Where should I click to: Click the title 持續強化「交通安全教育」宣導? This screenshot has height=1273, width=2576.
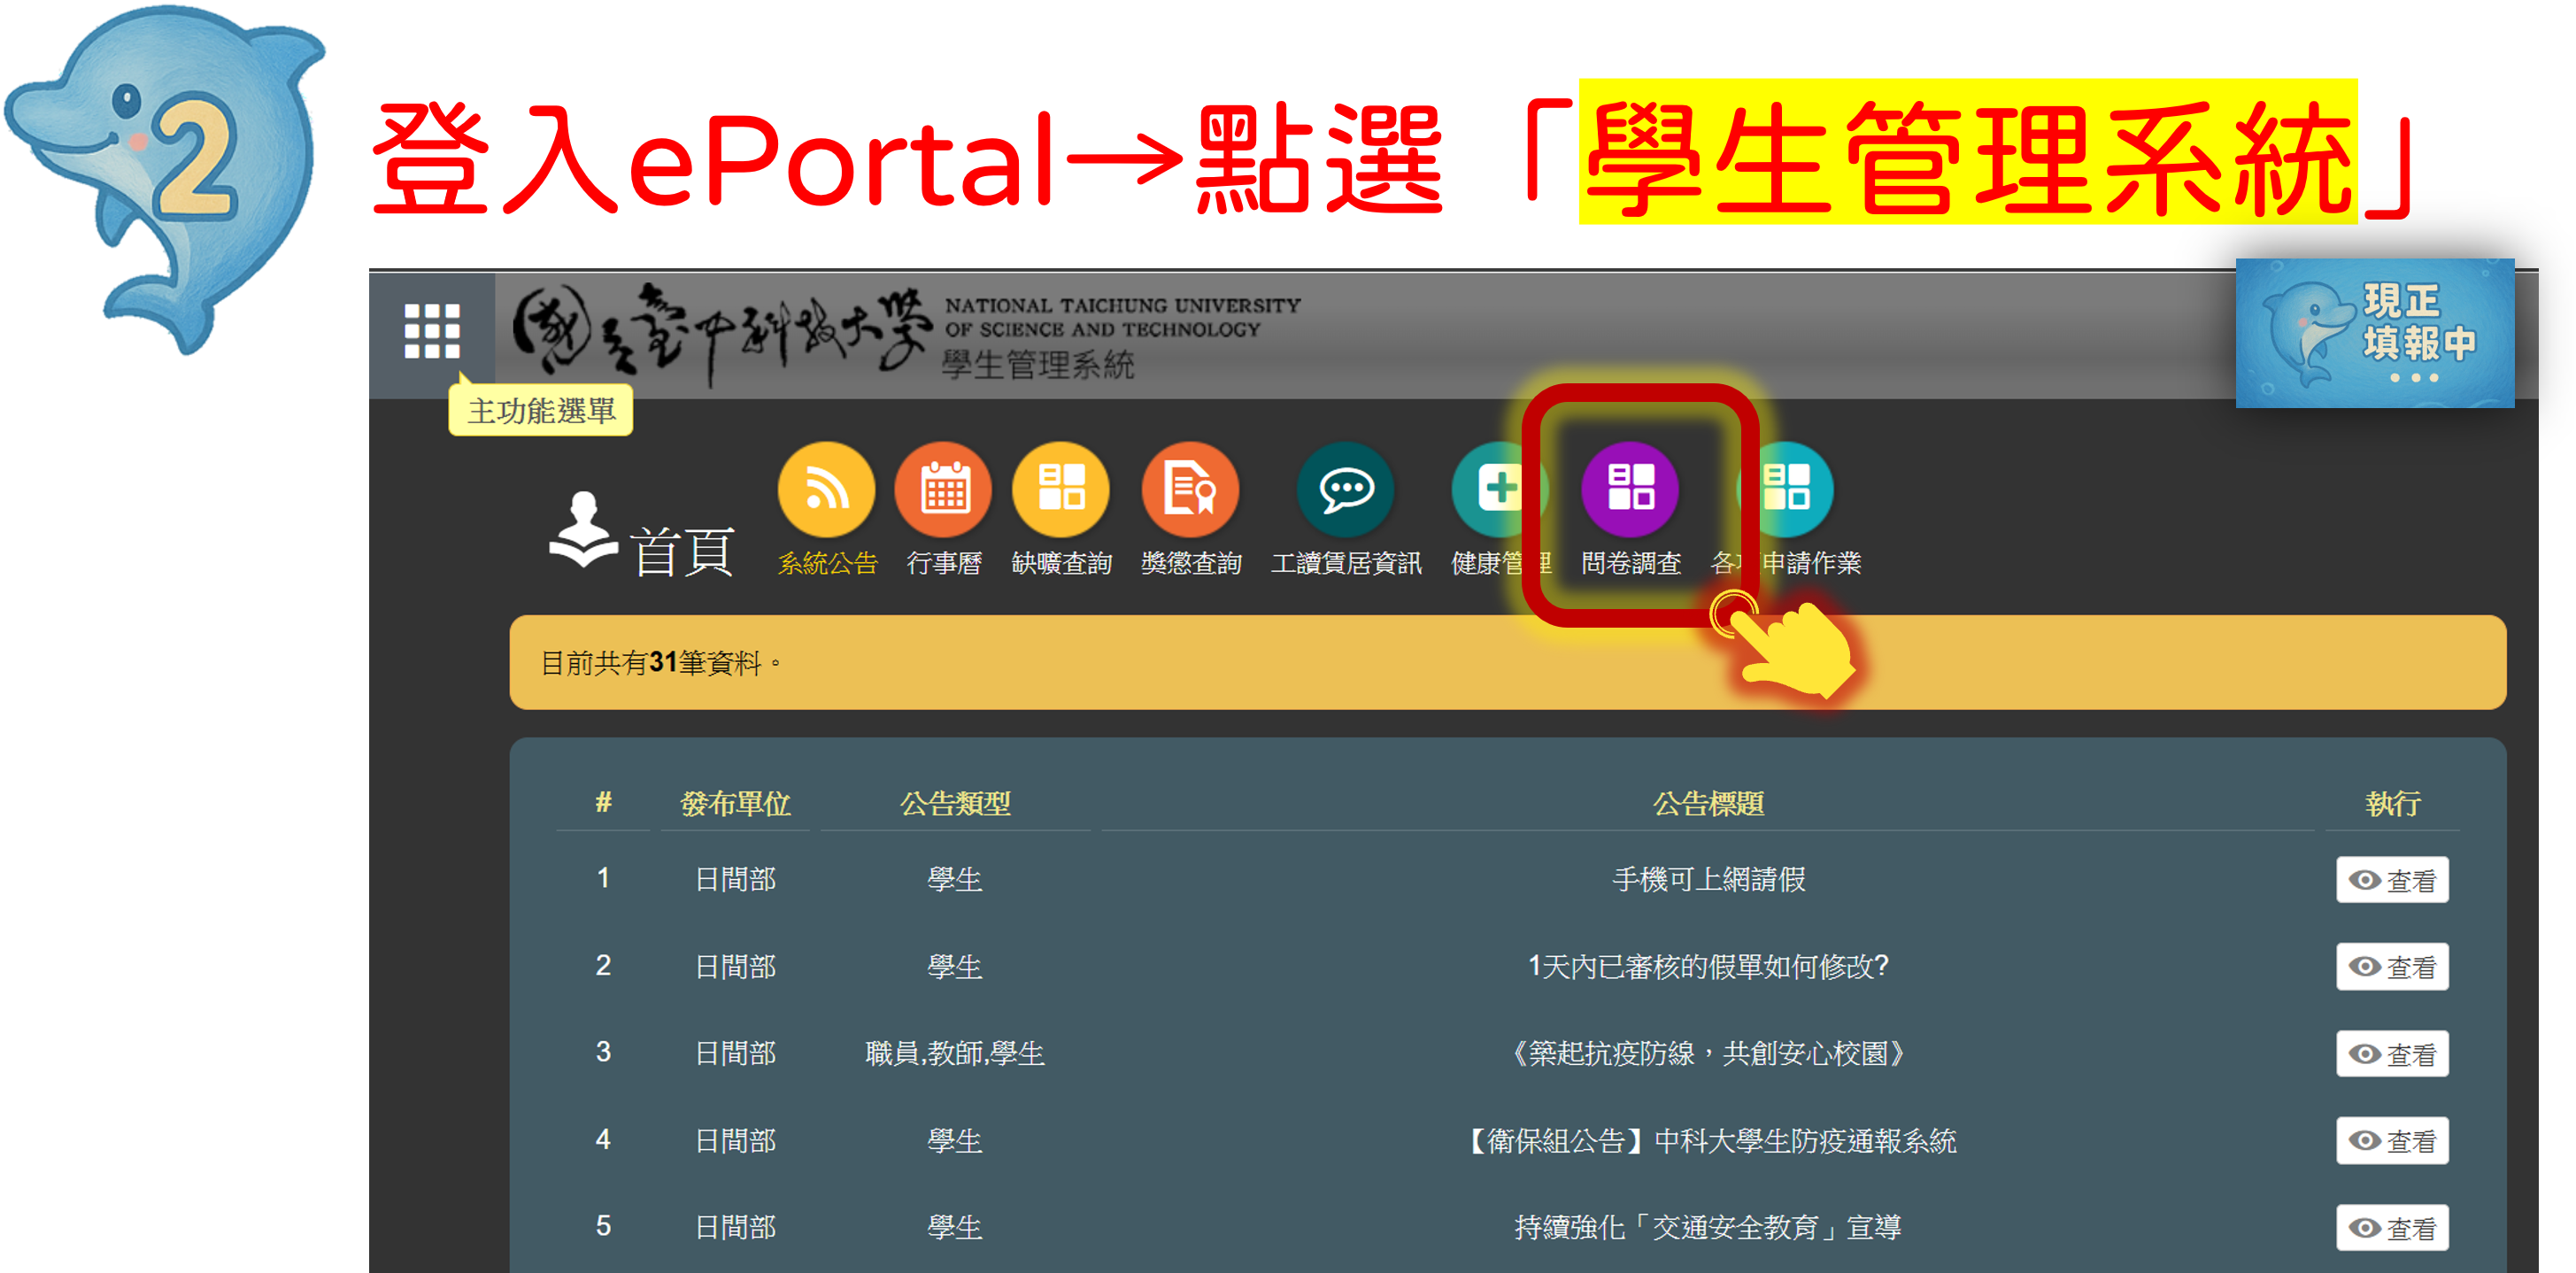click(x=1709, y=1227)
